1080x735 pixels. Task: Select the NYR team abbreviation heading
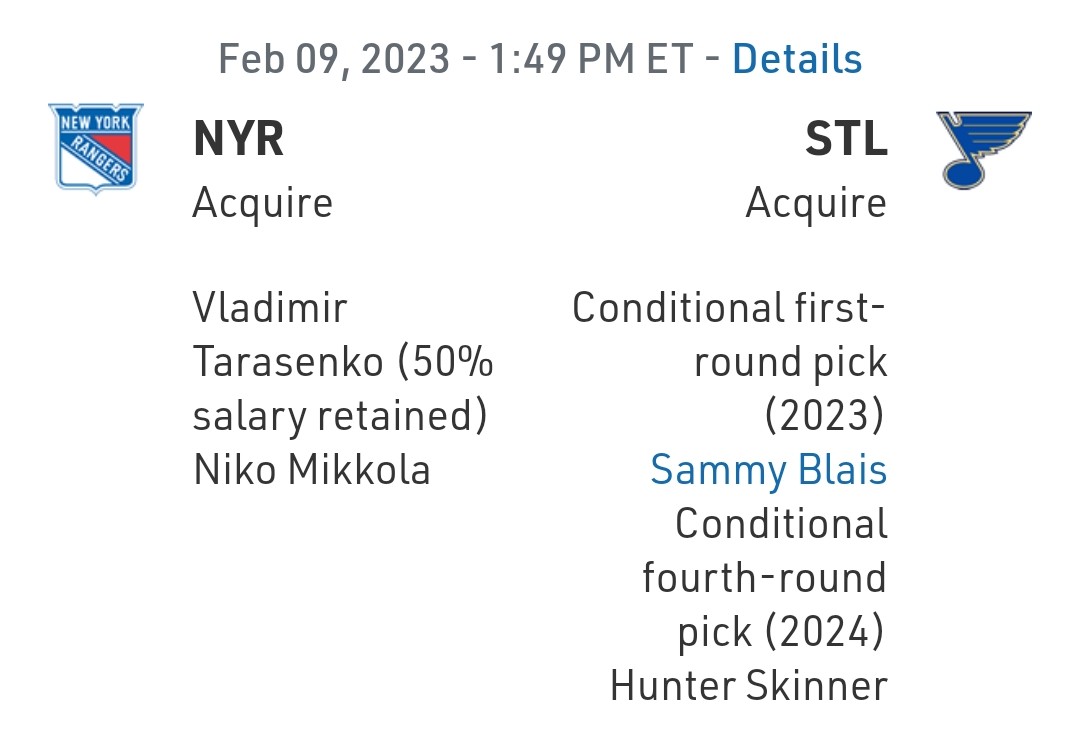[x=238, y=138]
